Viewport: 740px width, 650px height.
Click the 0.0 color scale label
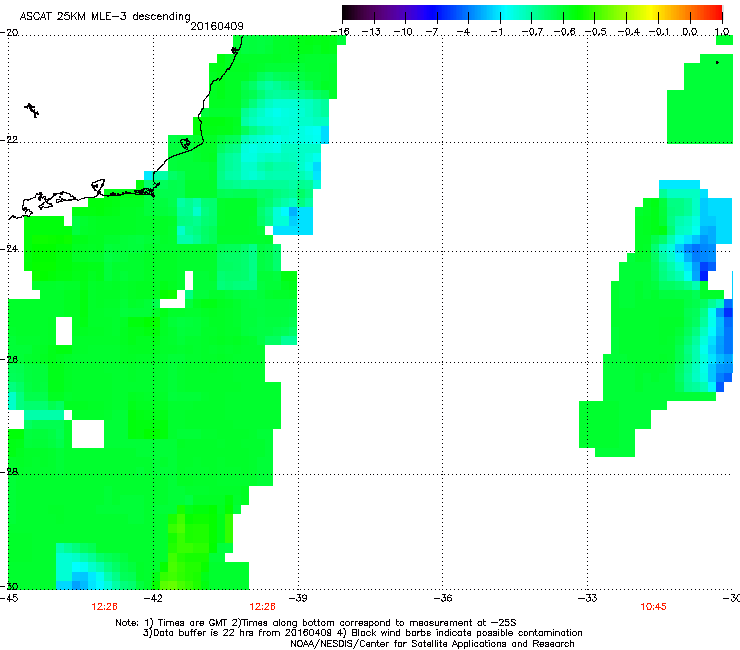pos(690,32)
